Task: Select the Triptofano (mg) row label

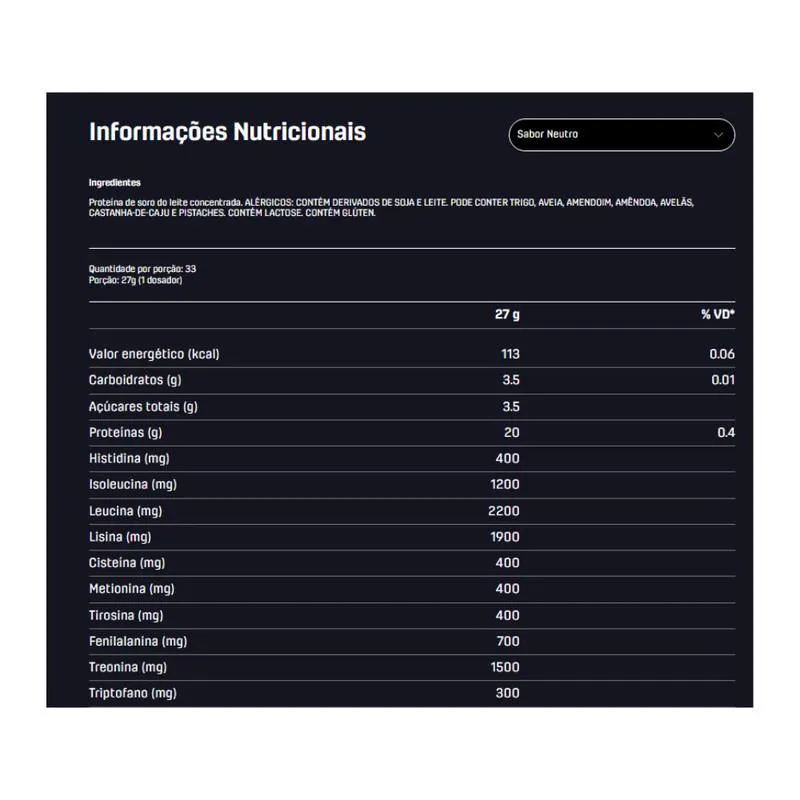Action: click(x=133, y=693)
